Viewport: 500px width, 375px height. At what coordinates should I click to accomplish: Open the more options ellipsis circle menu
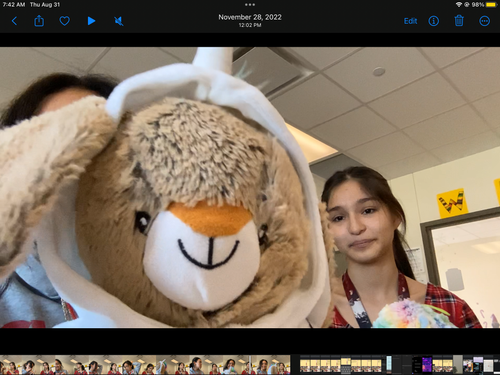pos(484,21)
